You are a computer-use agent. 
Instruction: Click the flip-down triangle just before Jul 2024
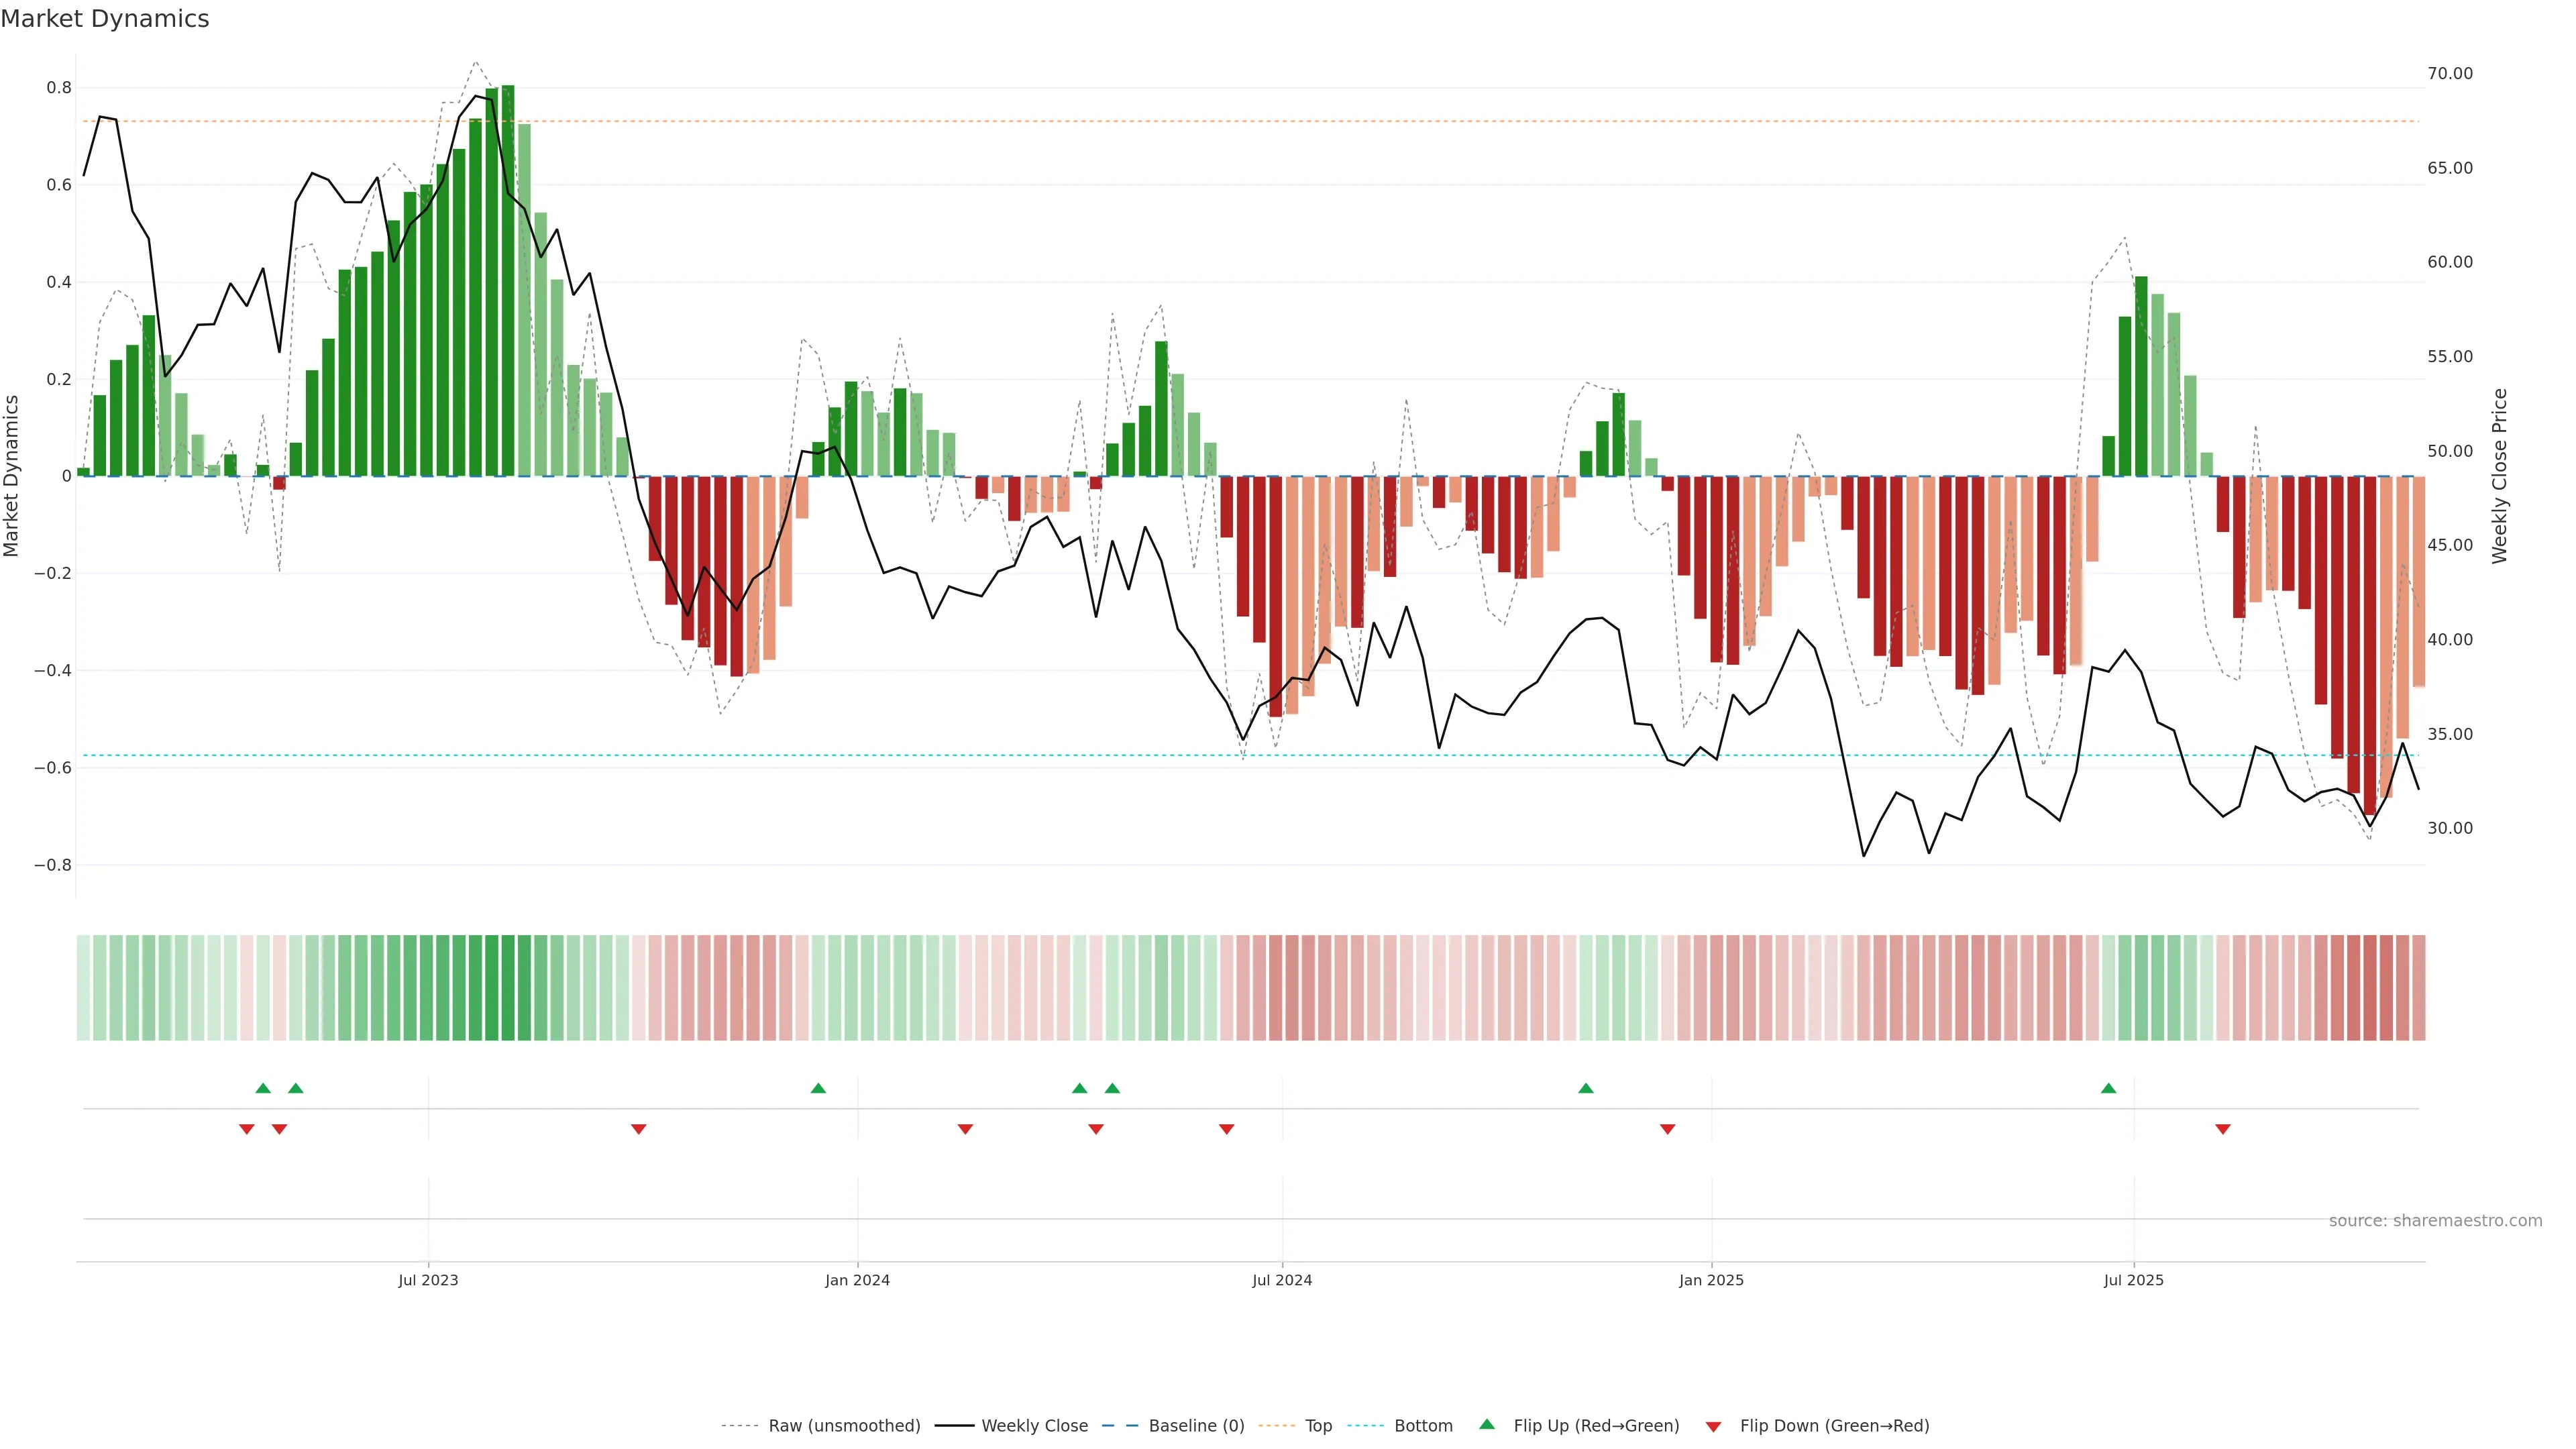tap(1227, 1129)
